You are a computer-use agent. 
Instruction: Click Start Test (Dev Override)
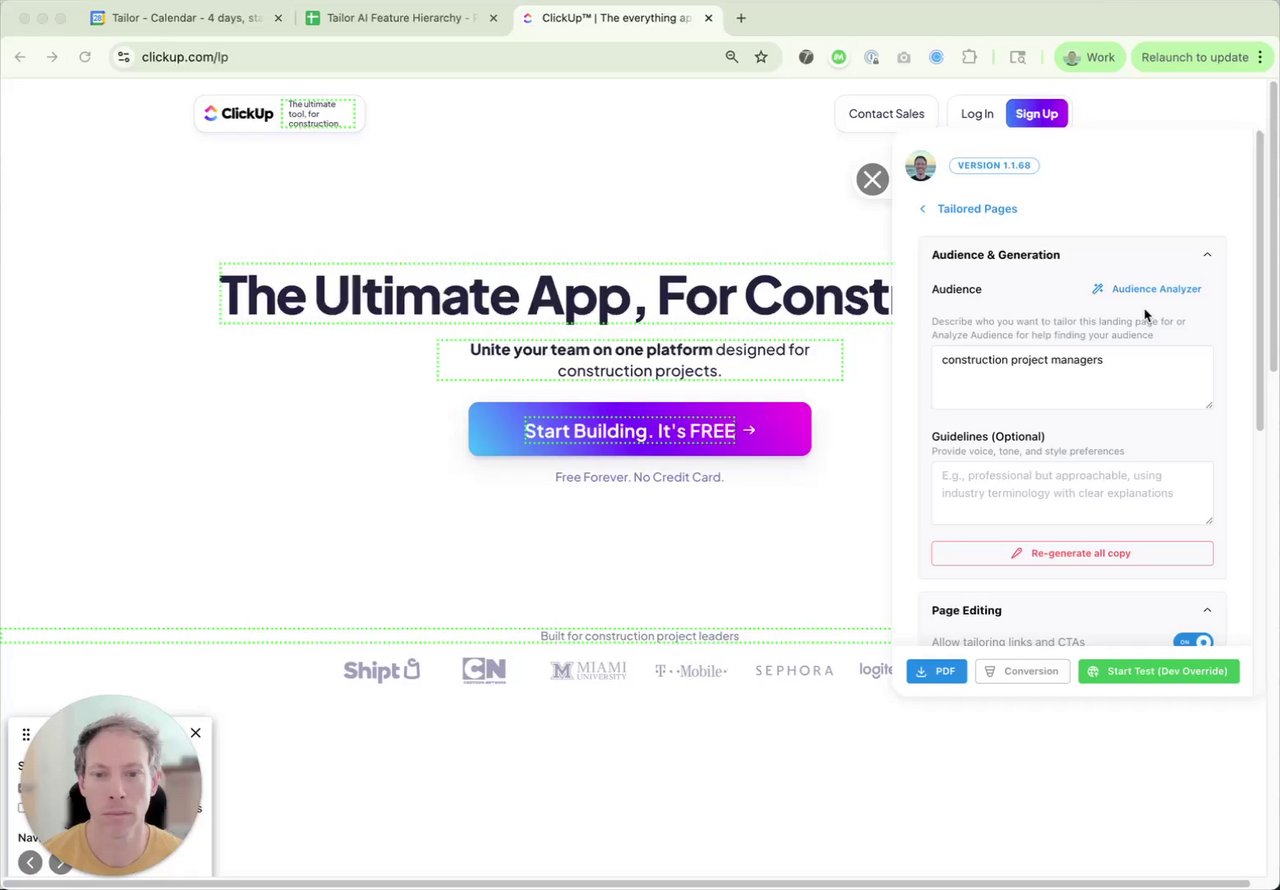click(x=1158, y=671)
